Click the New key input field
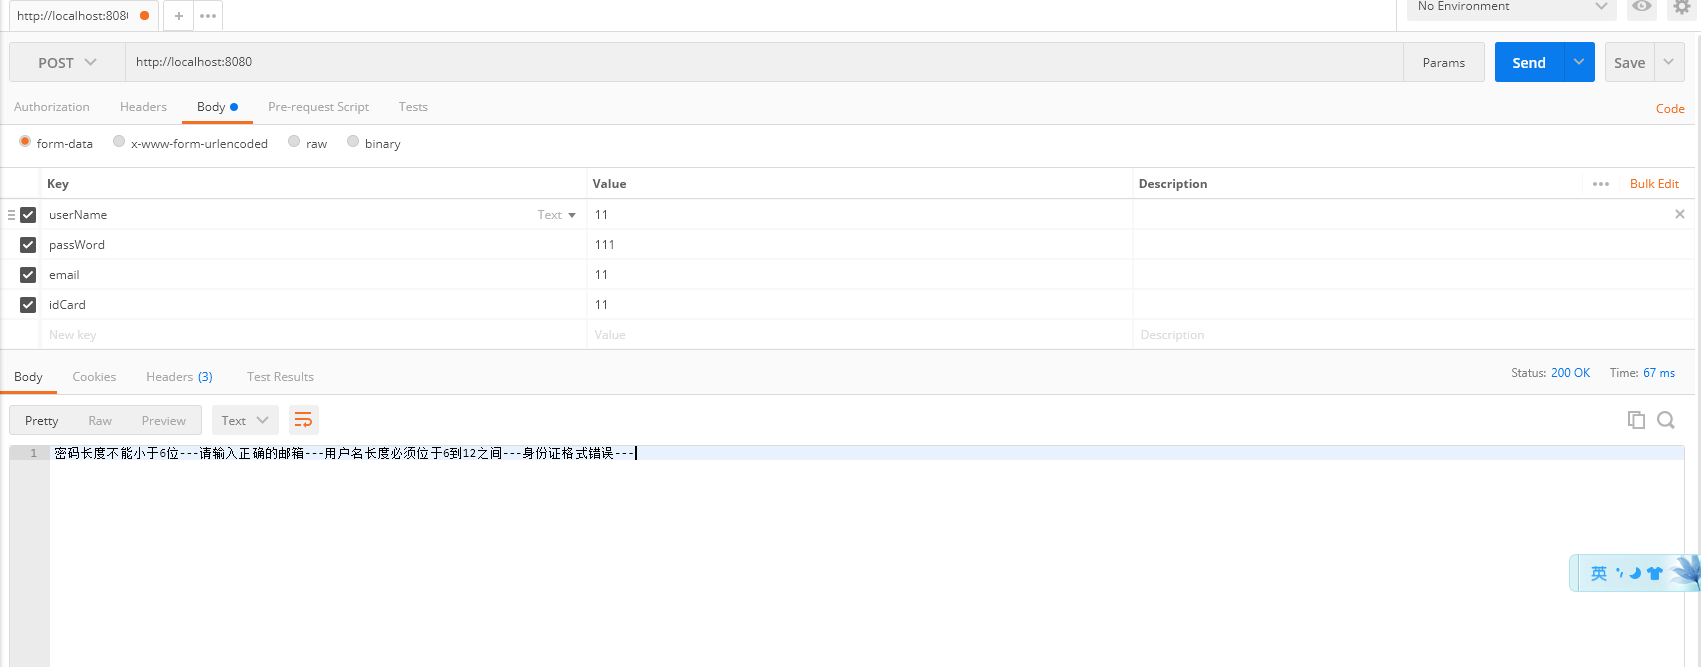Screen dimensions: 1701x667 click(313, 335)
